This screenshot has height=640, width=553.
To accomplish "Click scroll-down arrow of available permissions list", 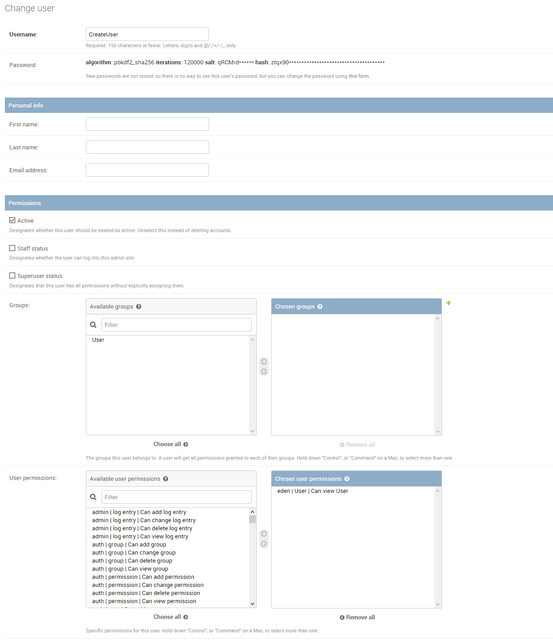I will click(253, 604).
